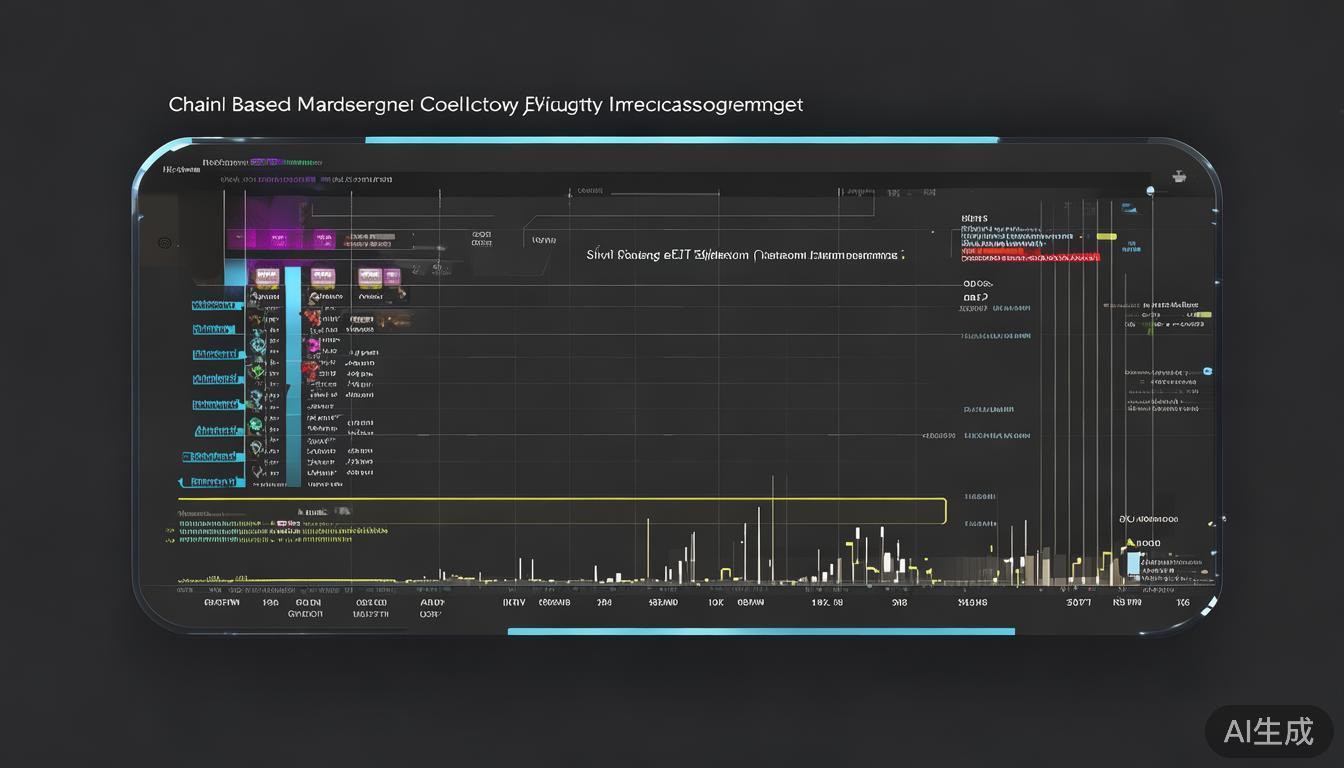Click the bright green icon in the left icon column
The image size is (1344, 768).
coord(257,371)
